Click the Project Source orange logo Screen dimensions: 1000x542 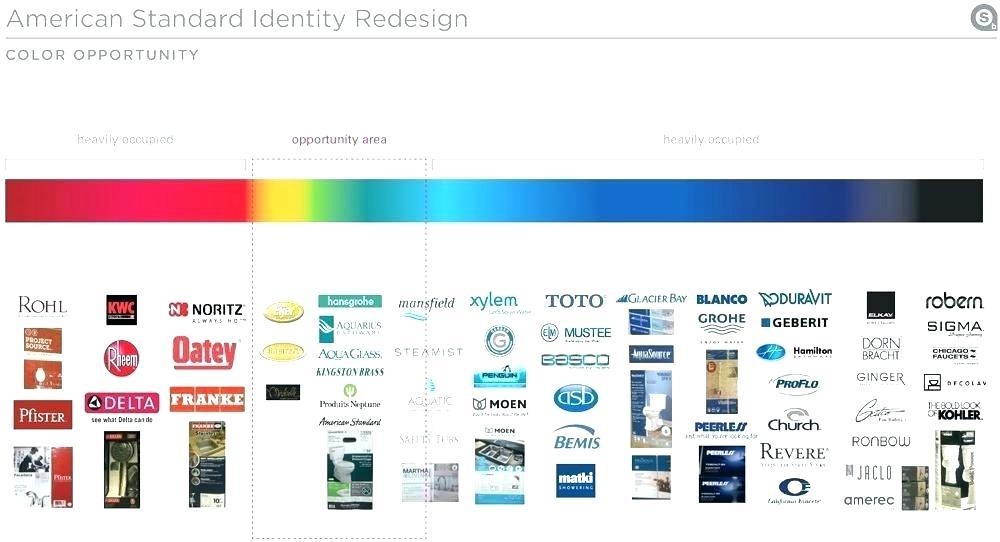pyautogui.click(x=43, y=341)
